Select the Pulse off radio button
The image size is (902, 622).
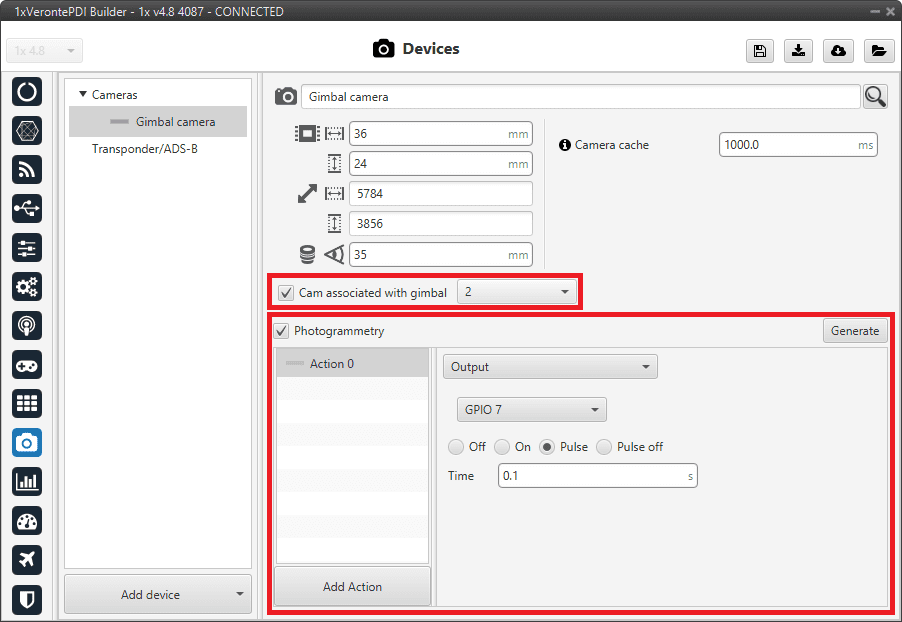[x=604, y=447]
